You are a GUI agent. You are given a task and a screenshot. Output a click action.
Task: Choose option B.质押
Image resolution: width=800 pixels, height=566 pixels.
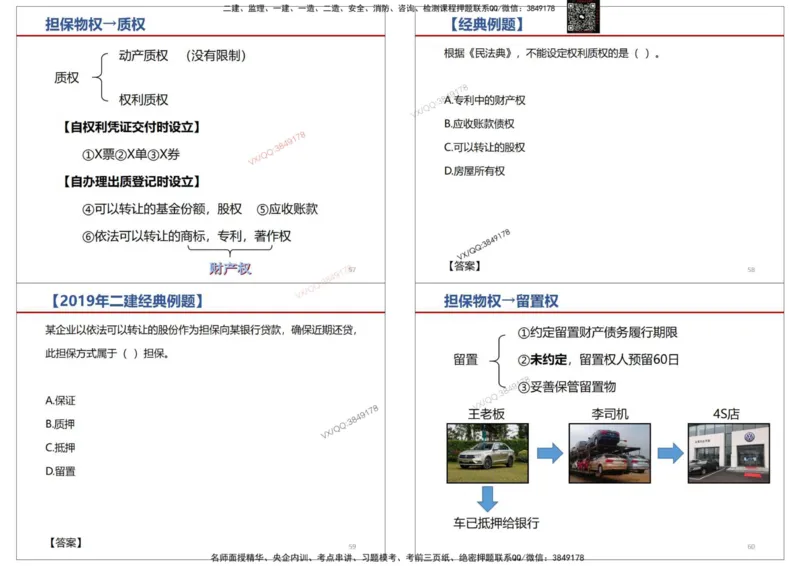point(60,424)
